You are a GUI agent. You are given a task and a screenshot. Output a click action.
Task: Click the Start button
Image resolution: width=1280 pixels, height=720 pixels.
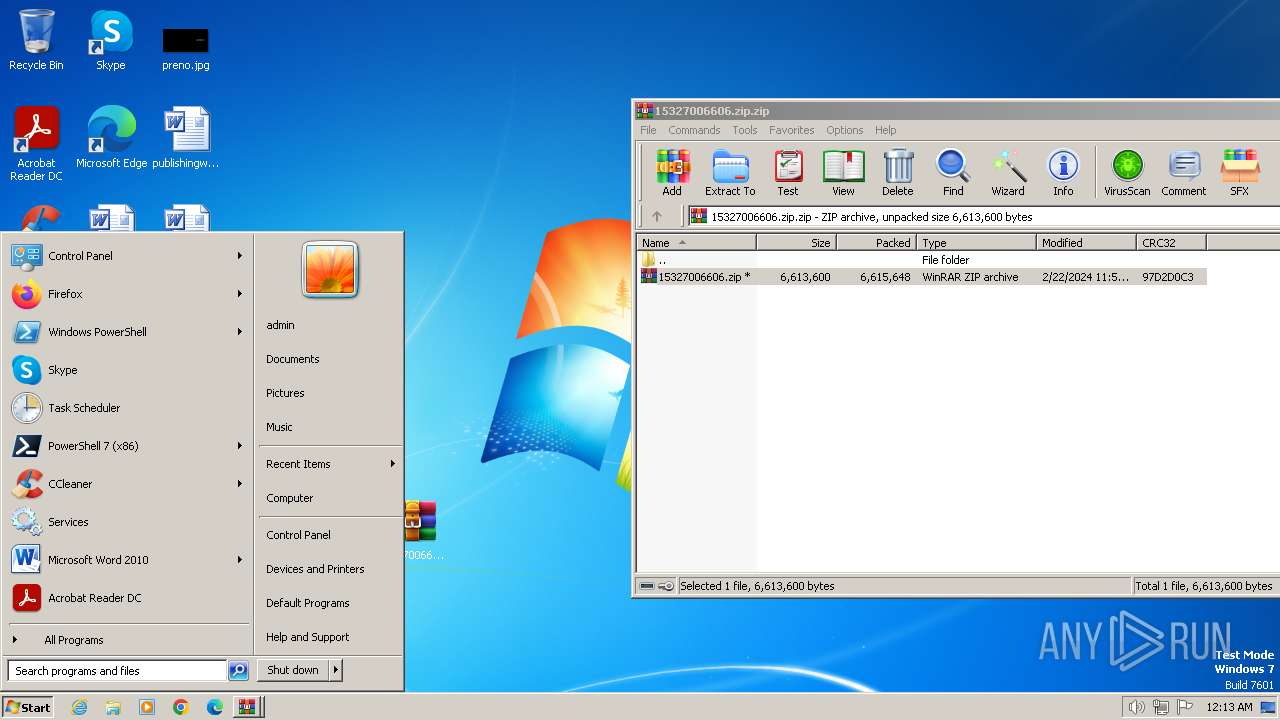pyautogui.click(x=28, y=707)
